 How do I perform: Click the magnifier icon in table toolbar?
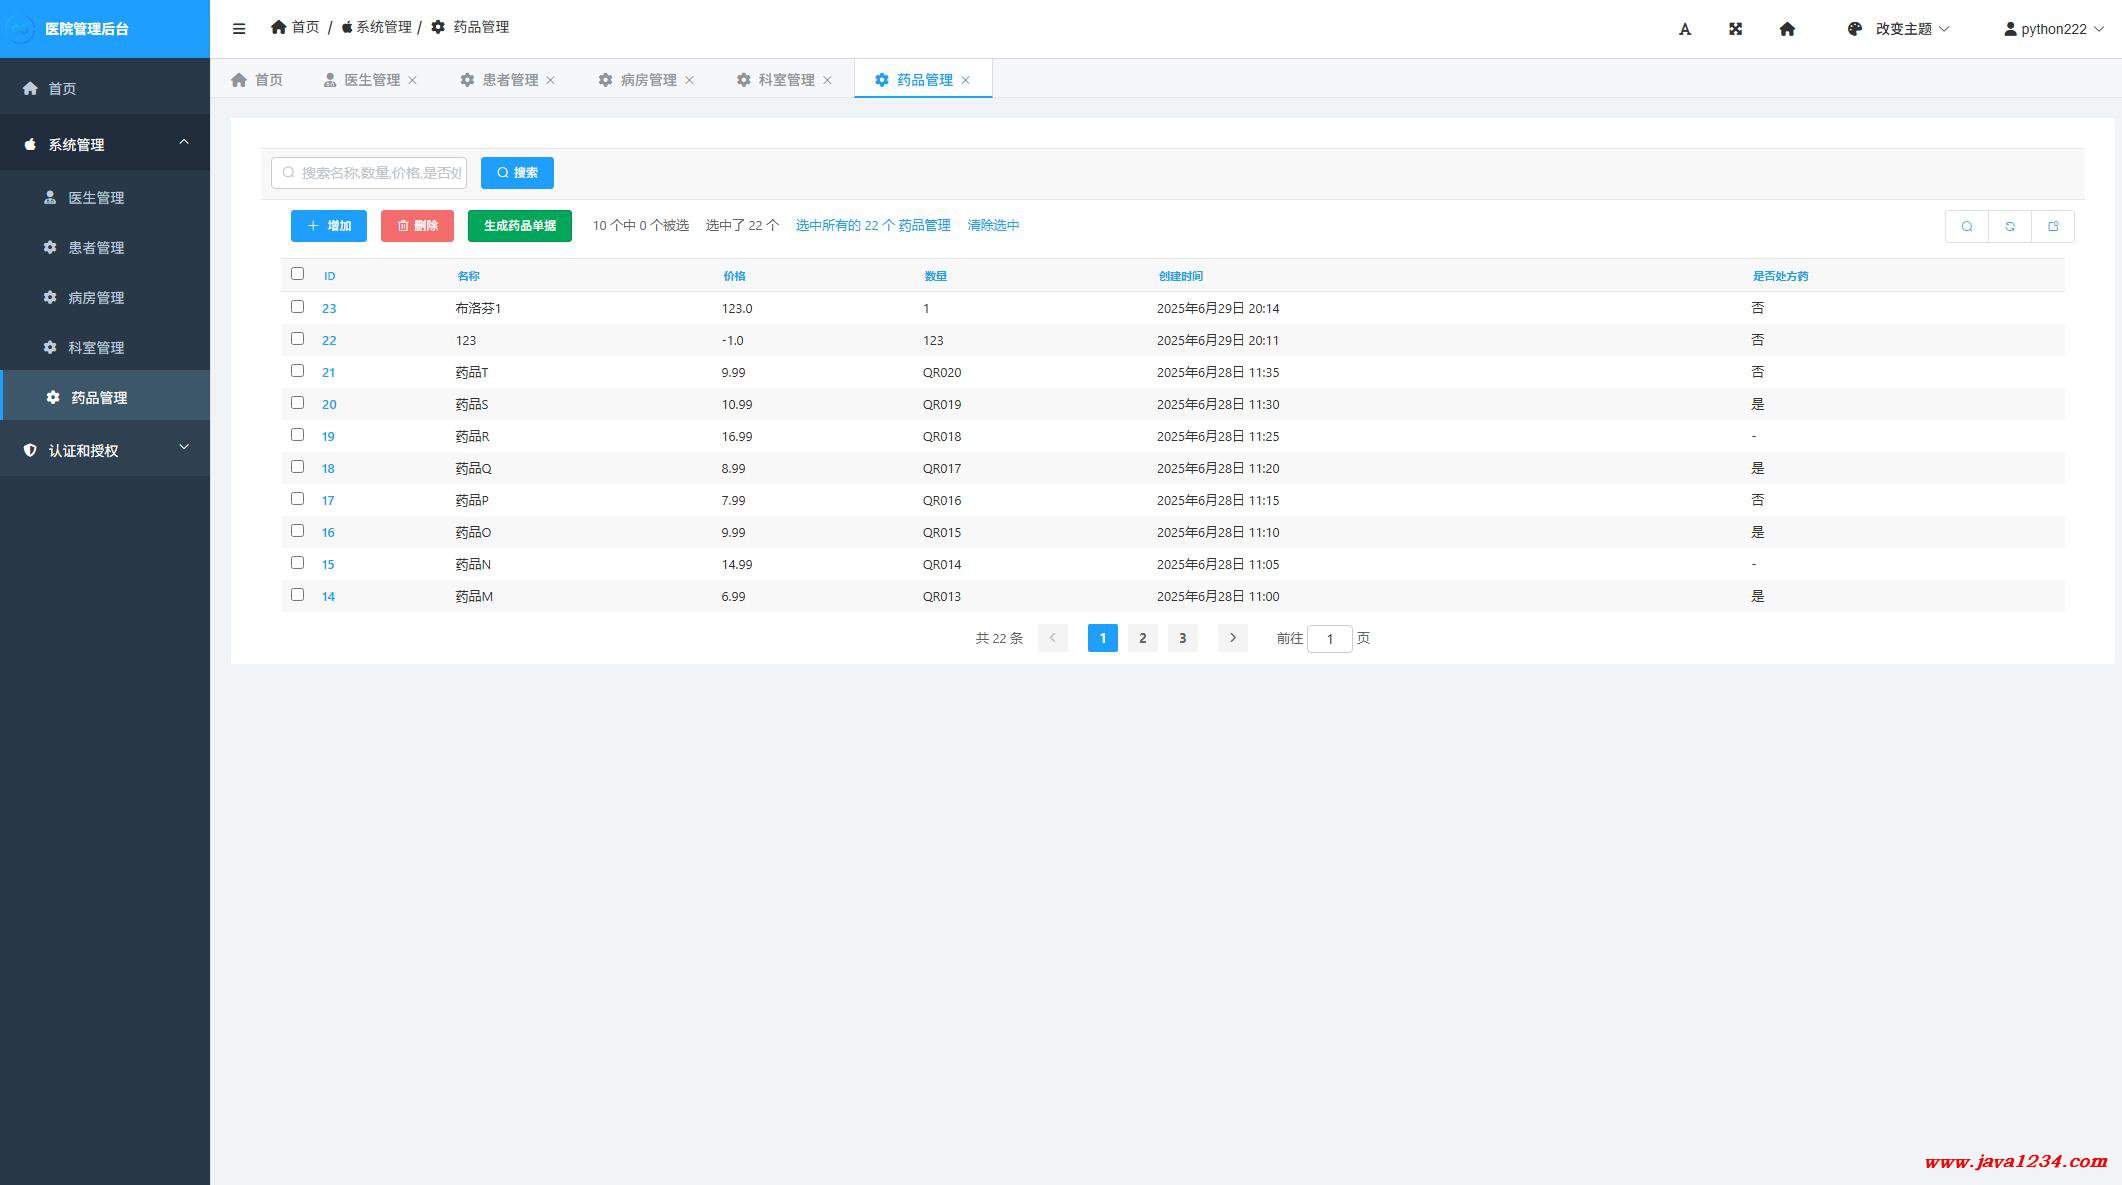[1966, 227]
